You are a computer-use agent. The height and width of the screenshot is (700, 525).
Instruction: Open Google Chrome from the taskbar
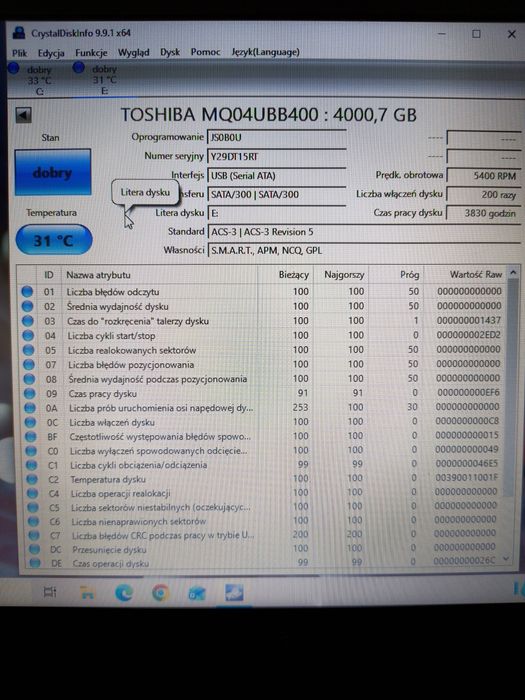(160, 592)
